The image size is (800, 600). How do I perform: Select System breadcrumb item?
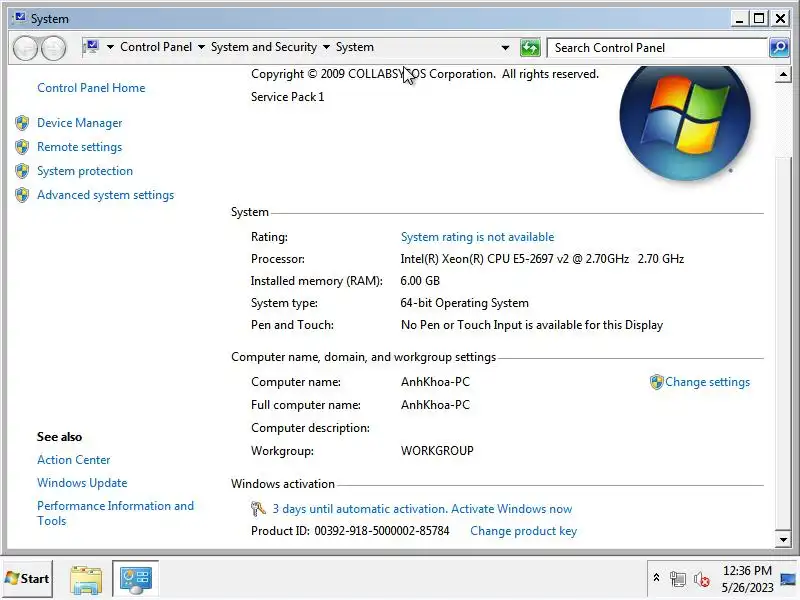(x=355, y=47)
